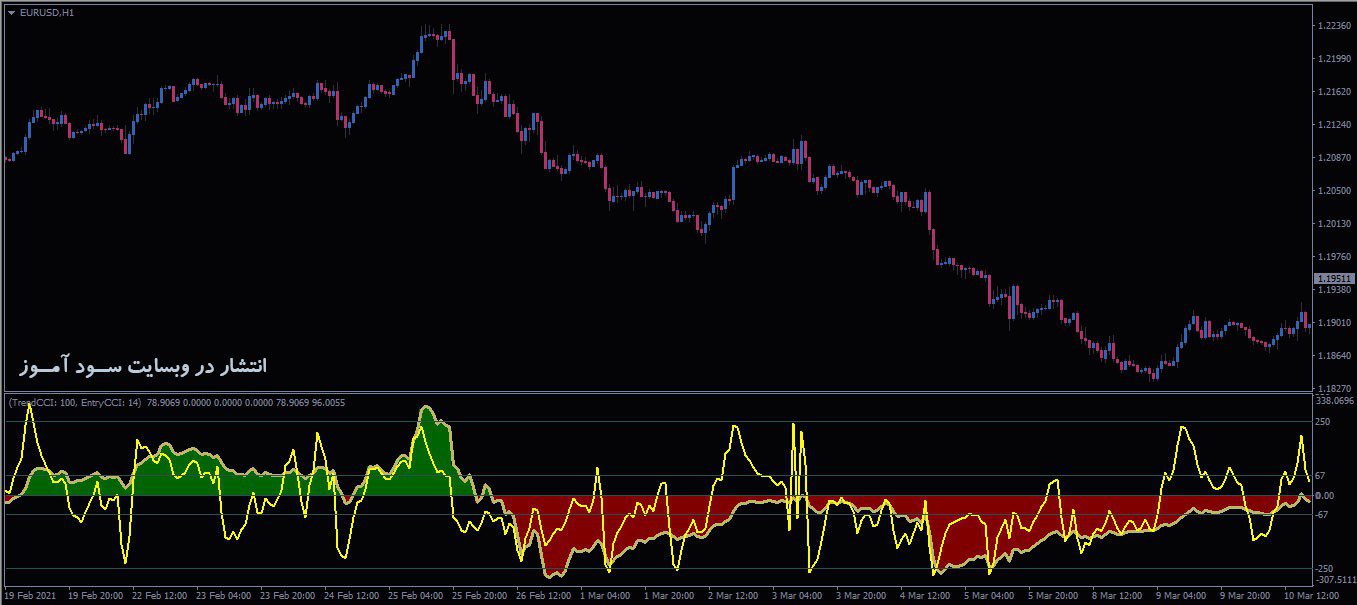Click the 67 level label on indicator scale
Viewport: 1357px width, 605px height.
[x=1320, y=476]
